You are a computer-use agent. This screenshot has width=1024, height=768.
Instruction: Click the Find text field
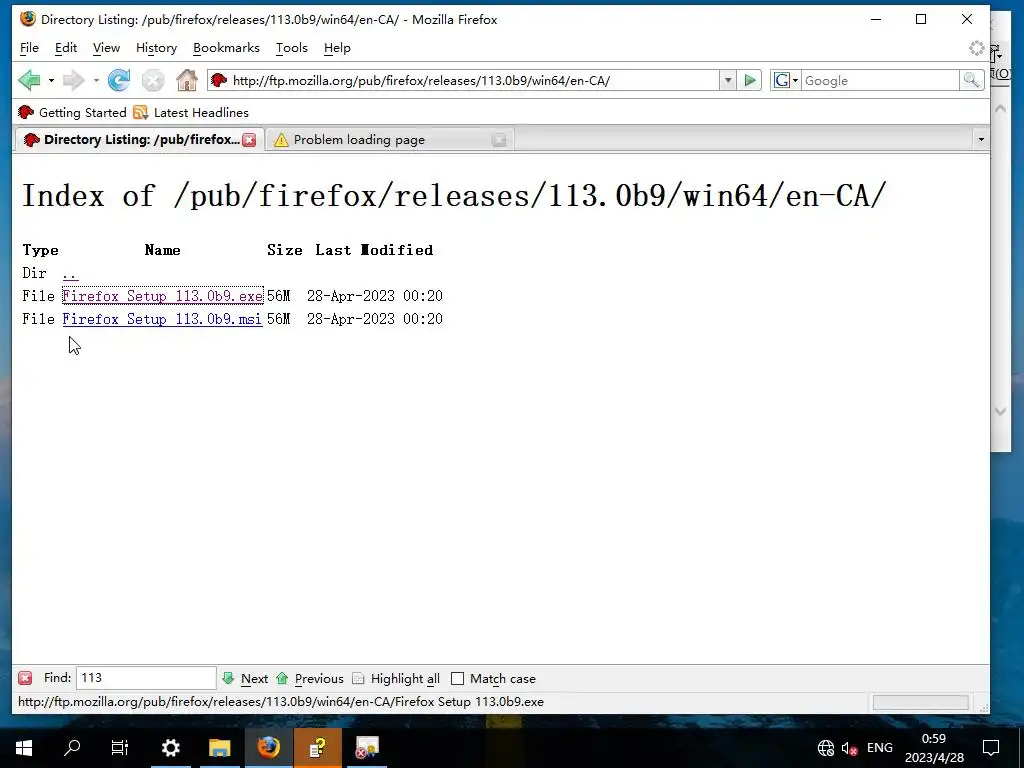[146, 678]
